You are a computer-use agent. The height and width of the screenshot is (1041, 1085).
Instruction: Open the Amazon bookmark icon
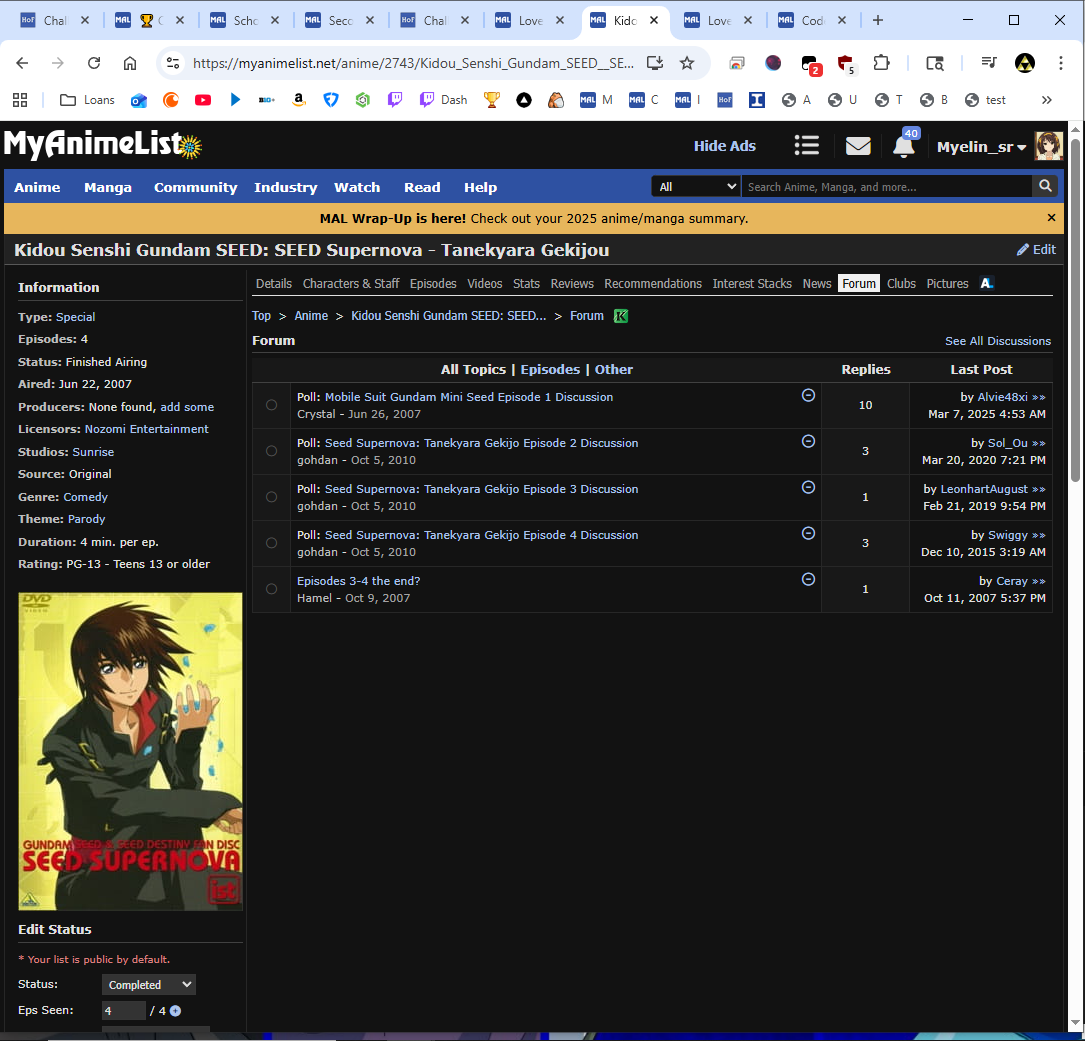coord(299,100)
